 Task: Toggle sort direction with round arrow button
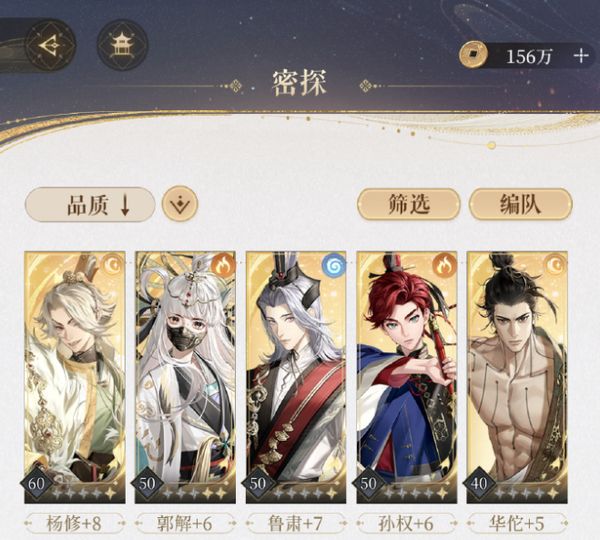[180, 204]
